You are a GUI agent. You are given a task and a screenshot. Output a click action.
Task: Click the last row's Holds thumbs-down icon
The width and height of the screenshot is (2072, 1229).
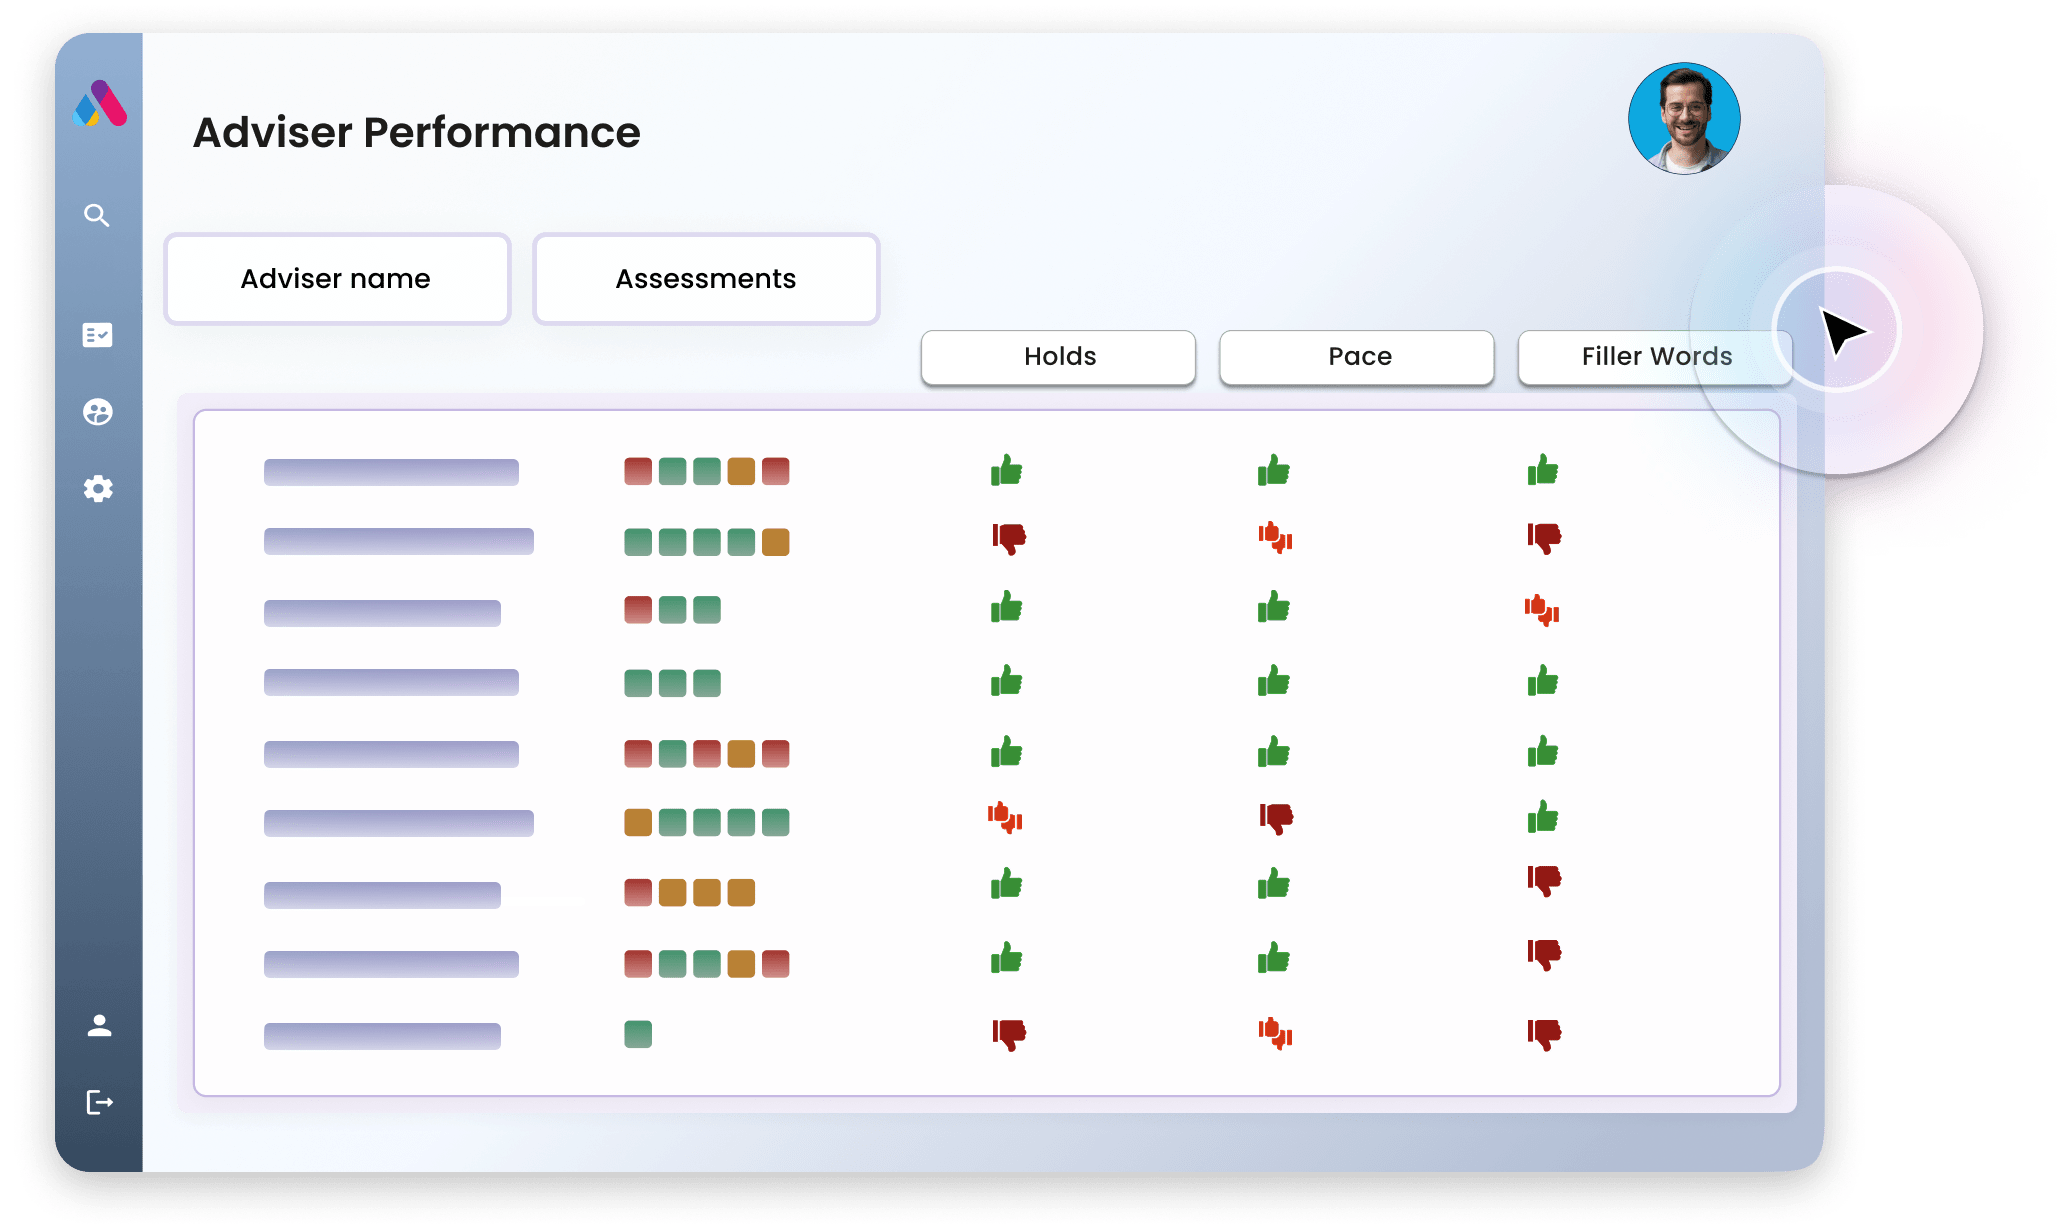1009,1034
